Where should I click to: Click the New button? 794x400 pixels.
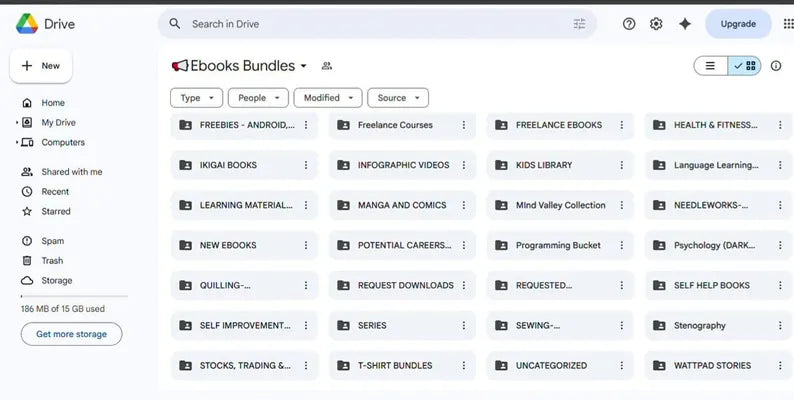point(41,66)
